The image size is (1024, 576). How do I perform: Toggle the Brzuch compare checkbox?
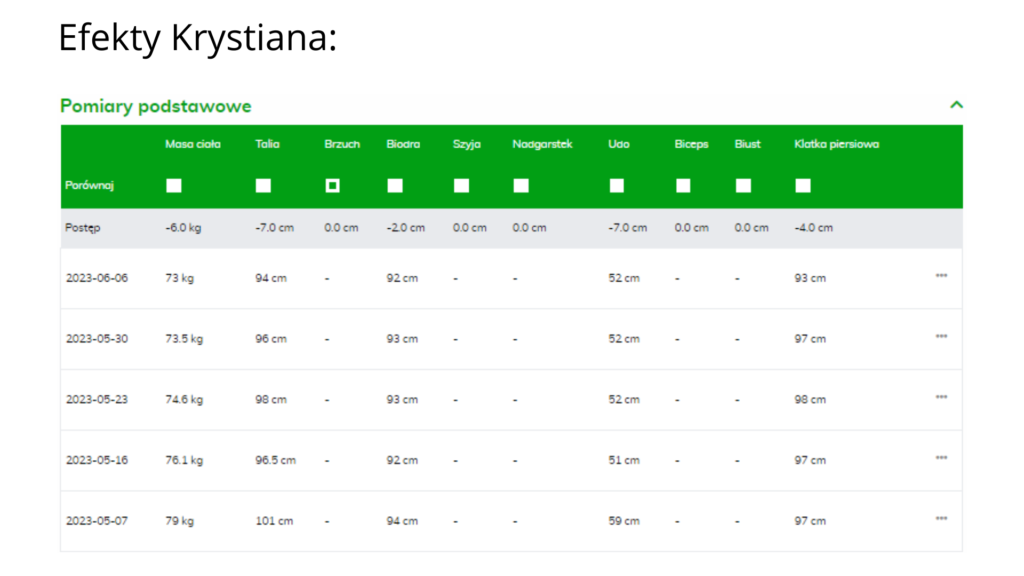333,186
